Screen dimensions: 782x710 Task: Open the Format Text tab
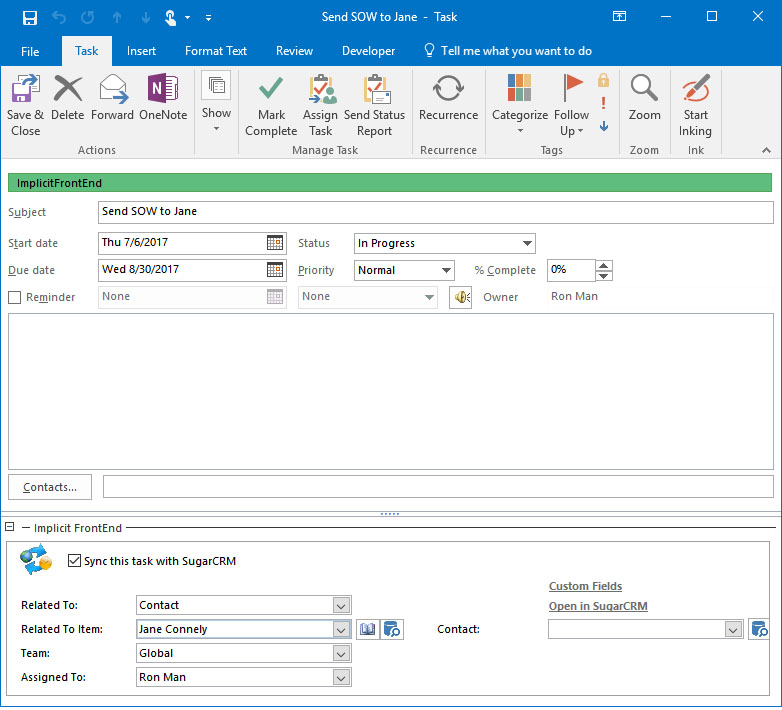pyautogui.click(x=216, y=51)
